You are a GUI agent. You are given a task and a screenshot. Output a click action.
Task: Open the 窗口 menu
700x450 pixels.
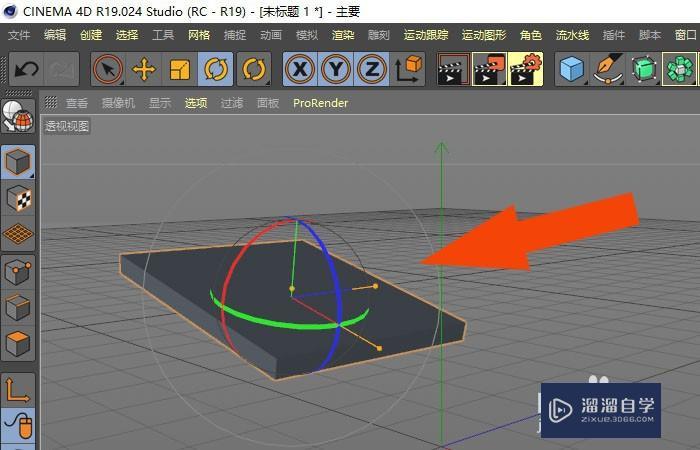[686, 35]
